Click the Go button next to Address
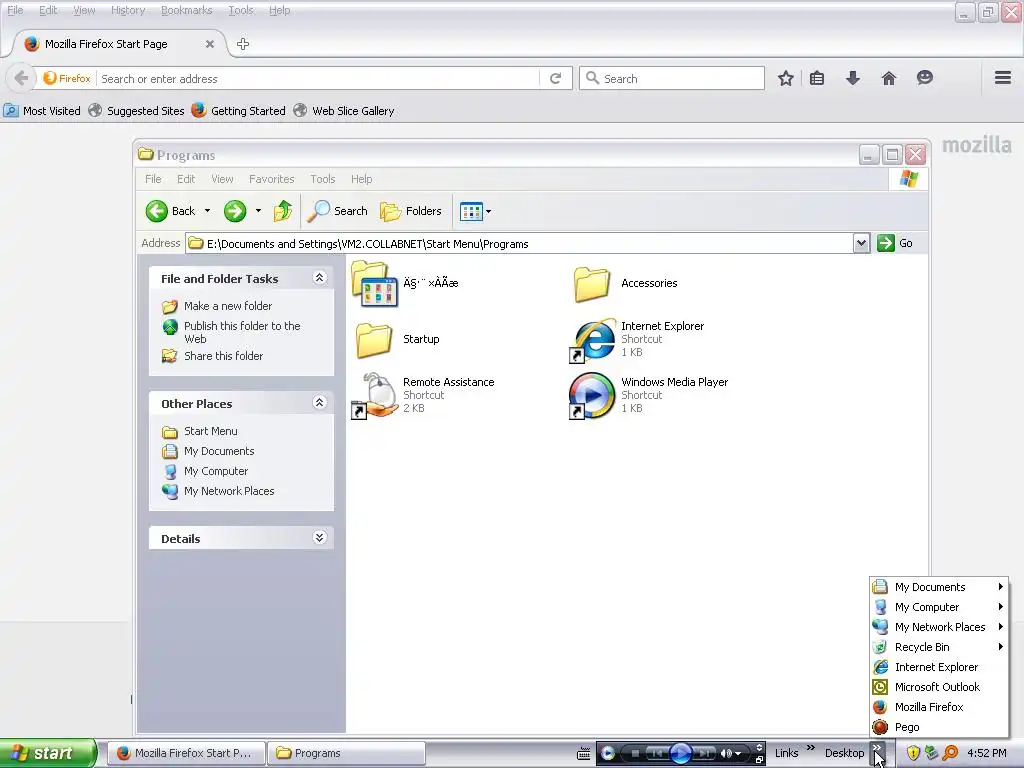The image size is (1024, 768). [895, 243]
